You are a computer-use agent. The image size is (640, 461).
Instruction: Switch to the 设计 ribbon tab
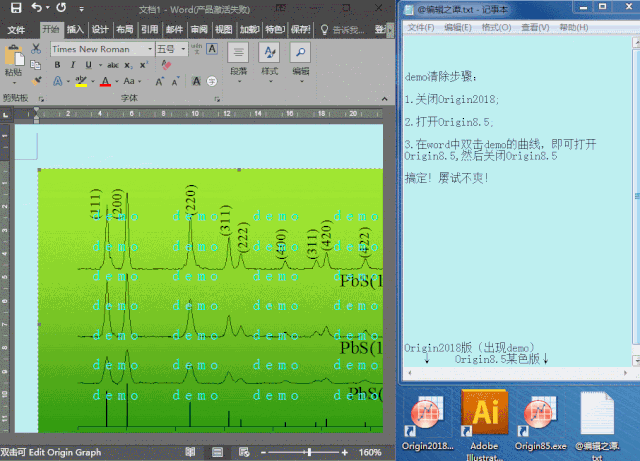(100, 29)
